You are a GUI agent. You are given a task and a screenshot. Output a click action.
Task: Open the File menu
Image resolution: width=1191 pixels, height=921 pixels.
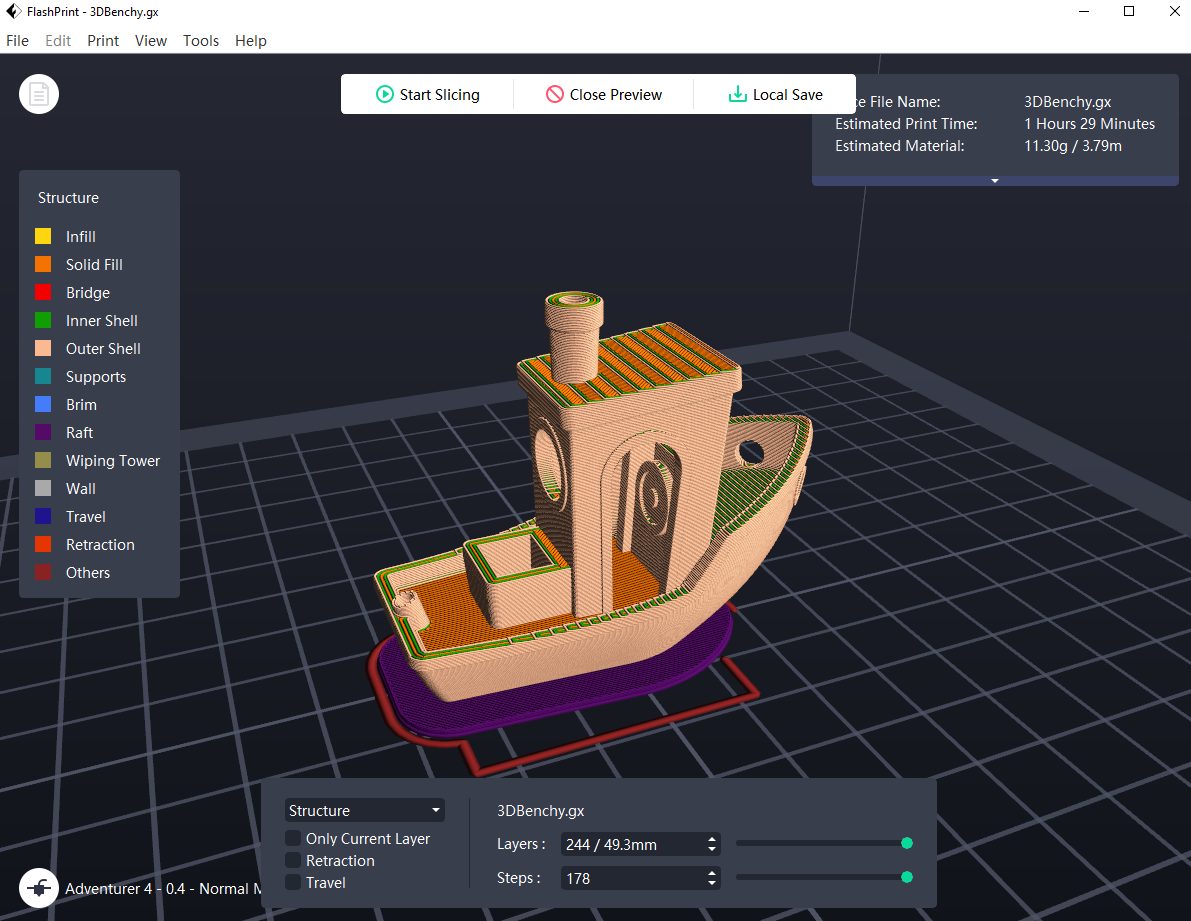17,41
